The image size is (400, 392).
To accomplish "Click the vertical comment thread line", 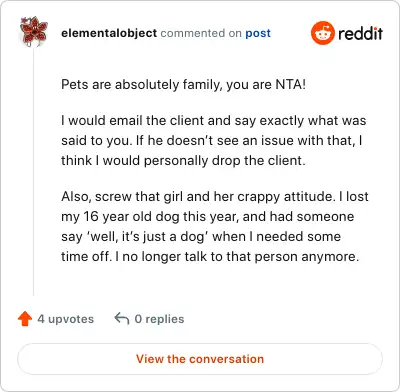I will (x=34, y=172).
